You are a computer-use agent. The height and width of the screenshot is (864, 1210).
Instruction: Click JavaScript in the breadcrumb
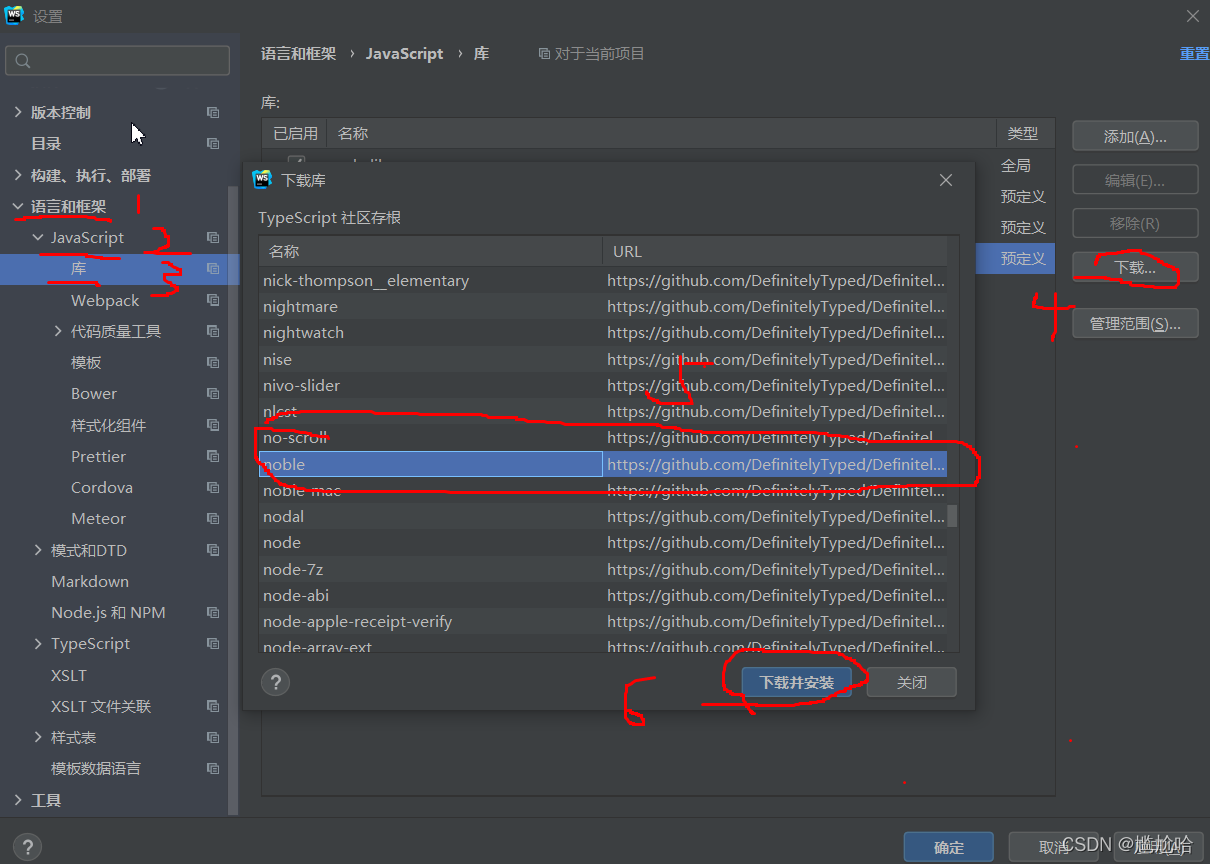pos(404,53)
